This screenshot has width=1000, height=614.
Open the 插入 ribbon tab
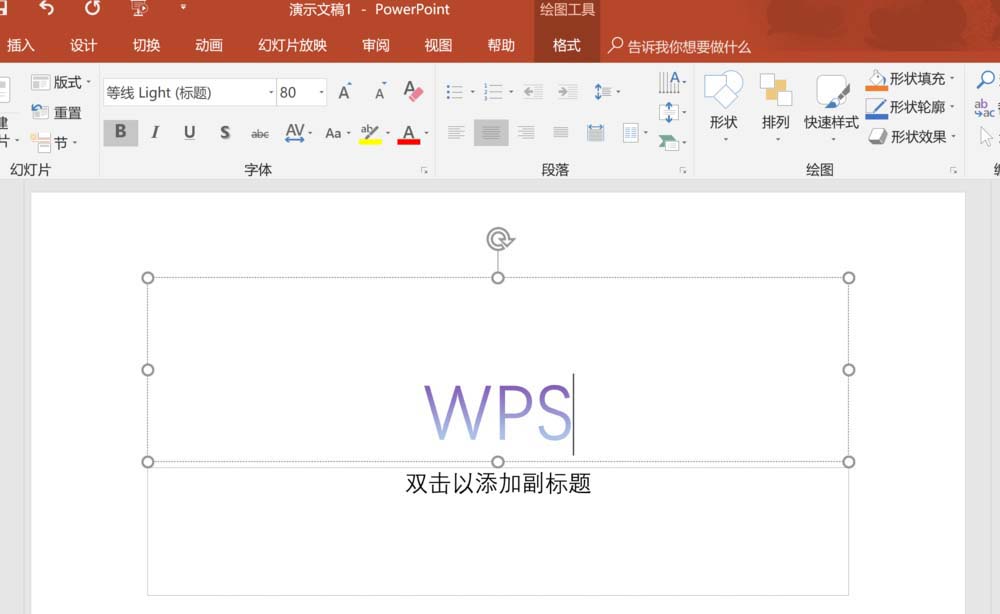pos(20,45)
